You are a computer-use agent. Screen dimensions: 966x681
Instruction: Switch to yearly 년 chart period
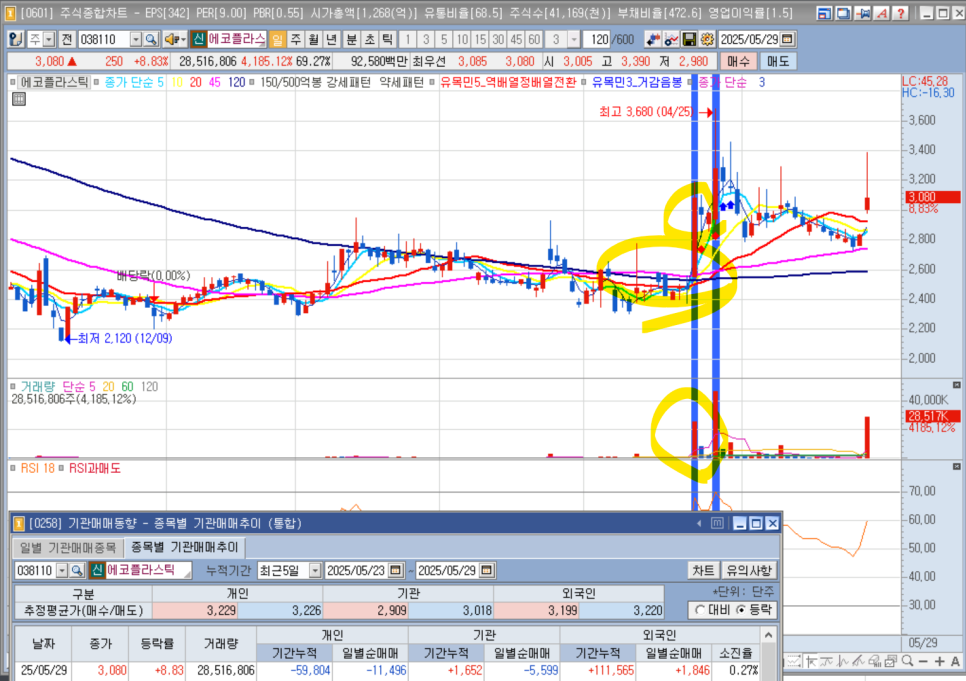pyautogui.click(x=331, y=39)
